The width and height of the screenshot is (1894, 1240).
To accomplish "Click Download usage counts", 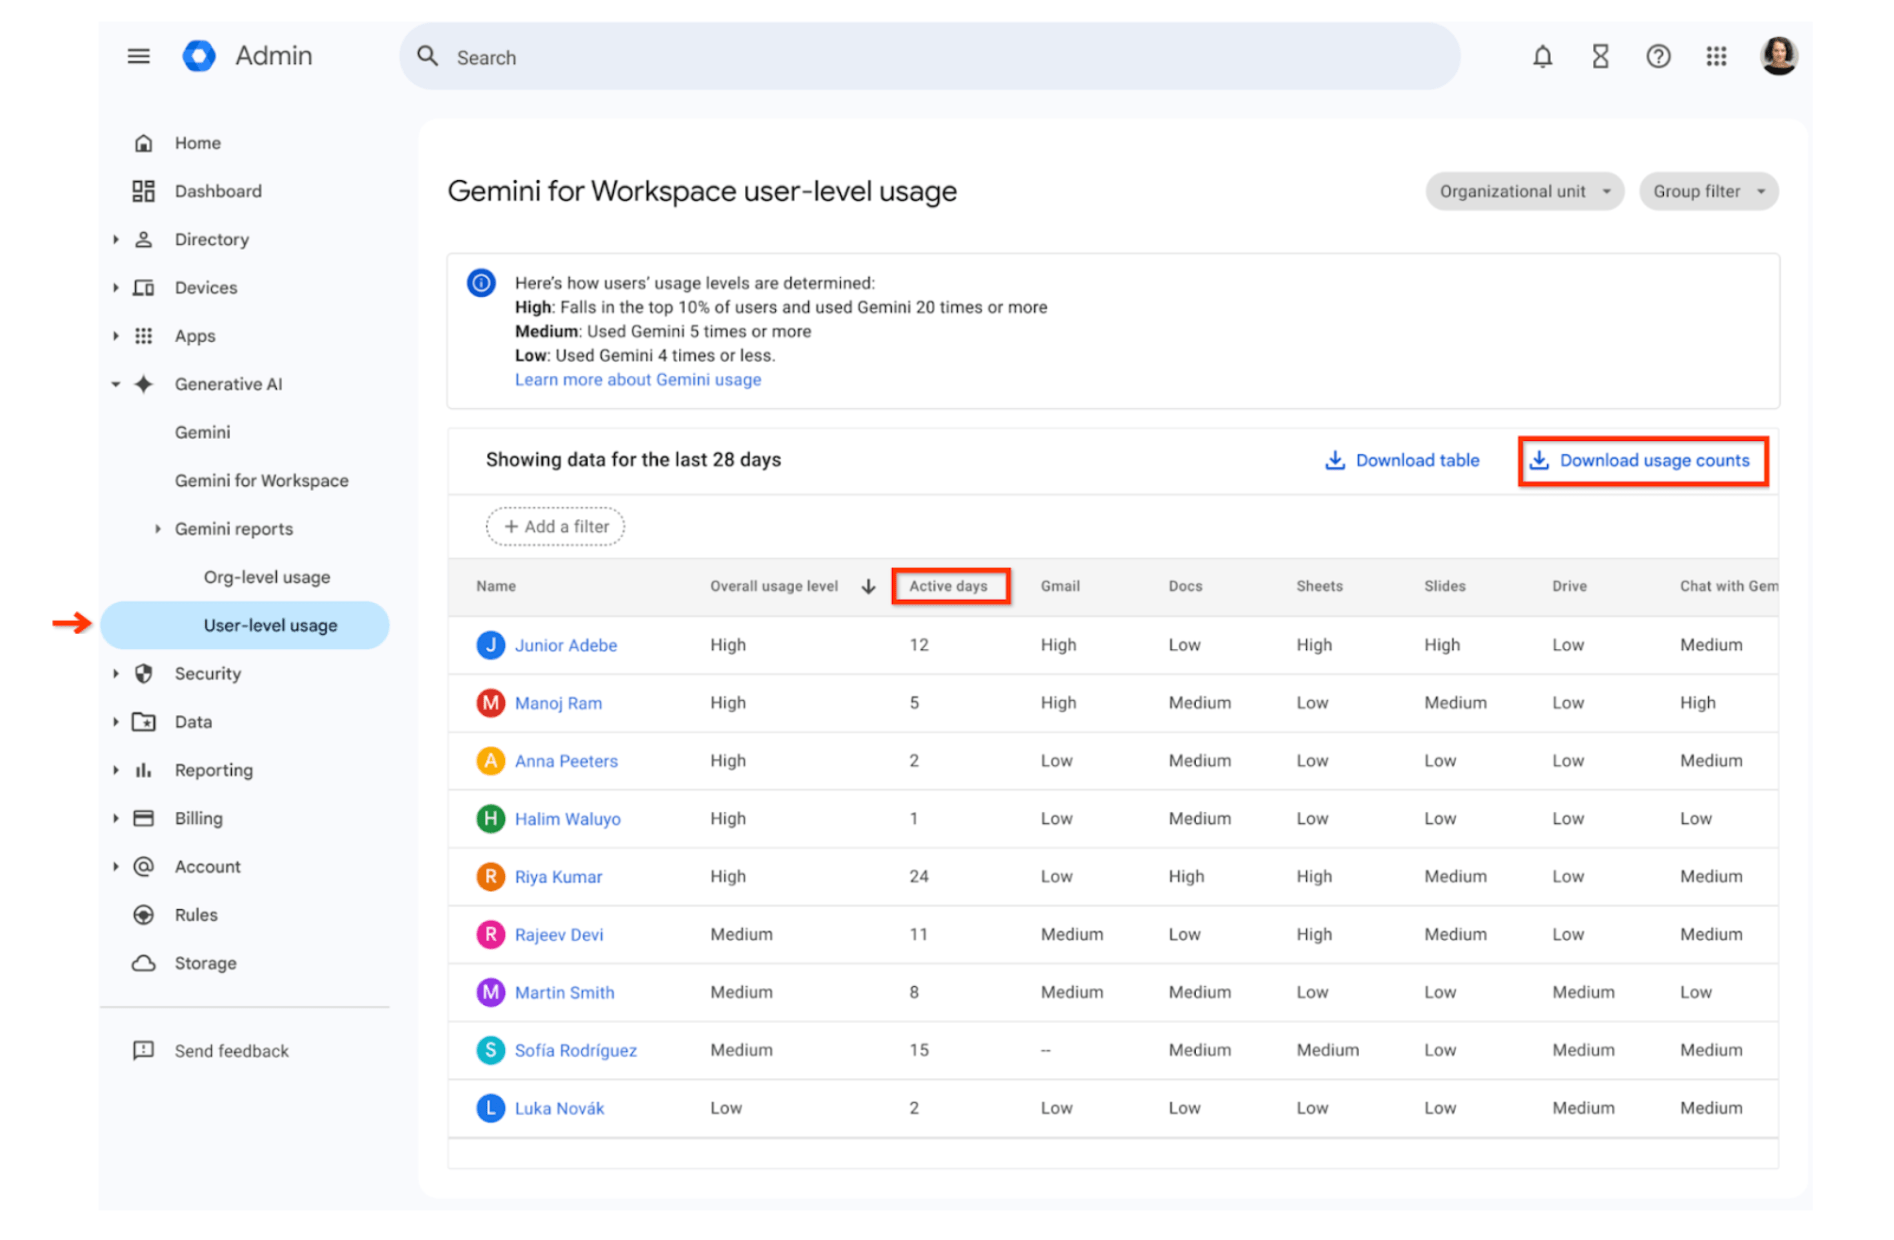I will click(x=1642, y=460).
